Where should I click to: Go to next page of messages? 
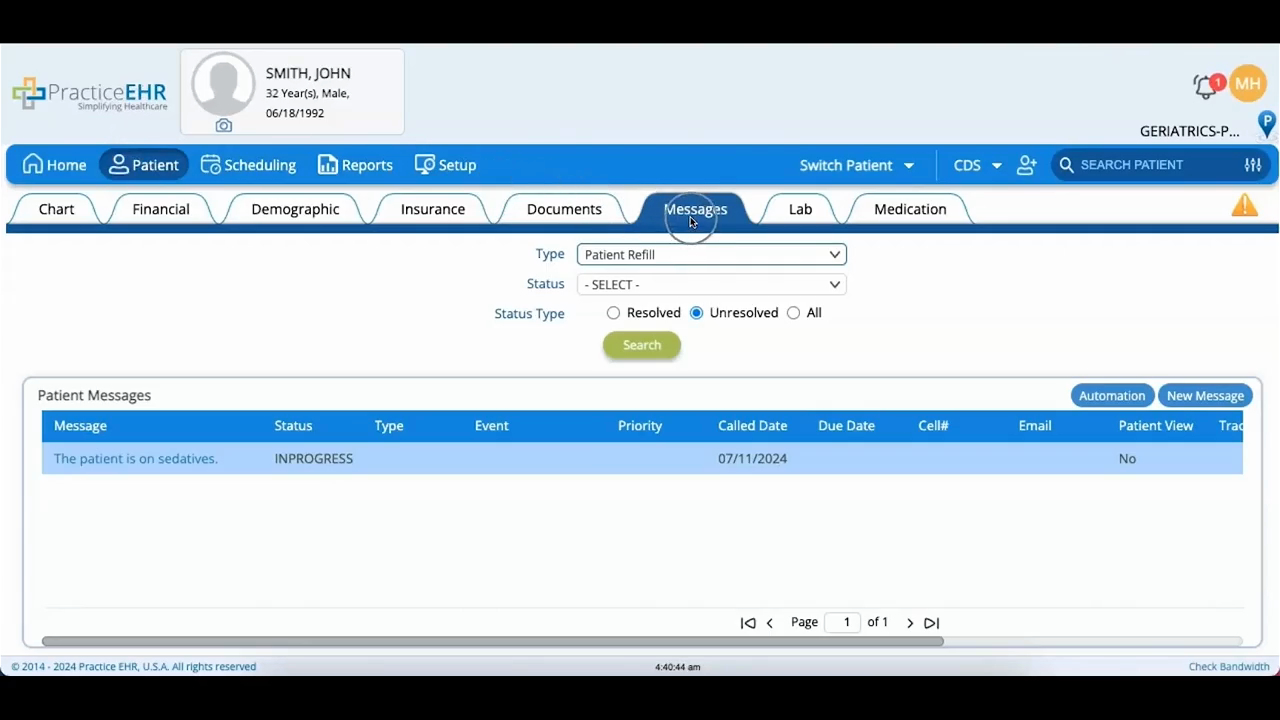910,623
